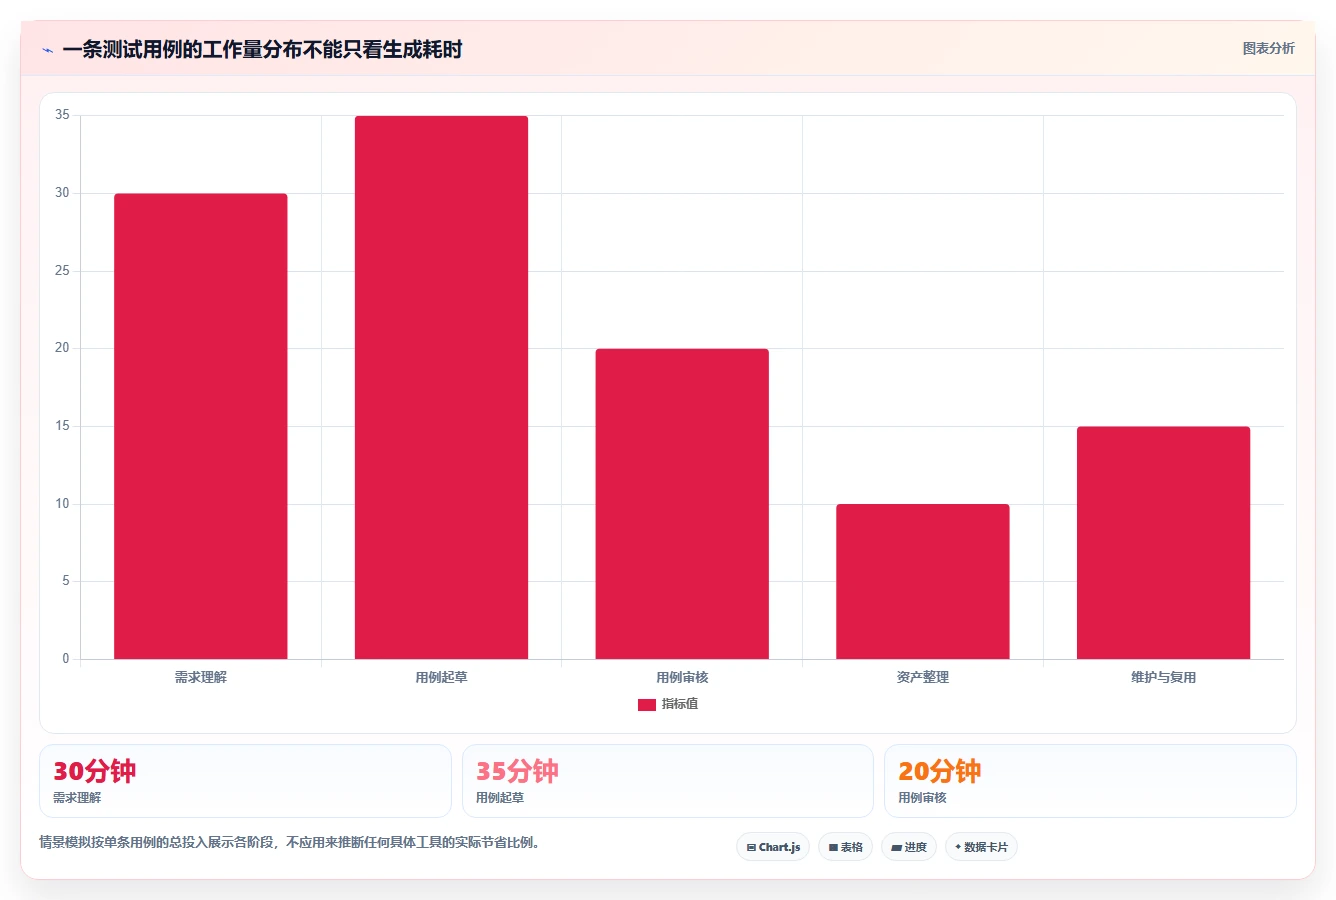Click the Chart.js chip icon
The image size is (1336, 900).
coord(751,847)
